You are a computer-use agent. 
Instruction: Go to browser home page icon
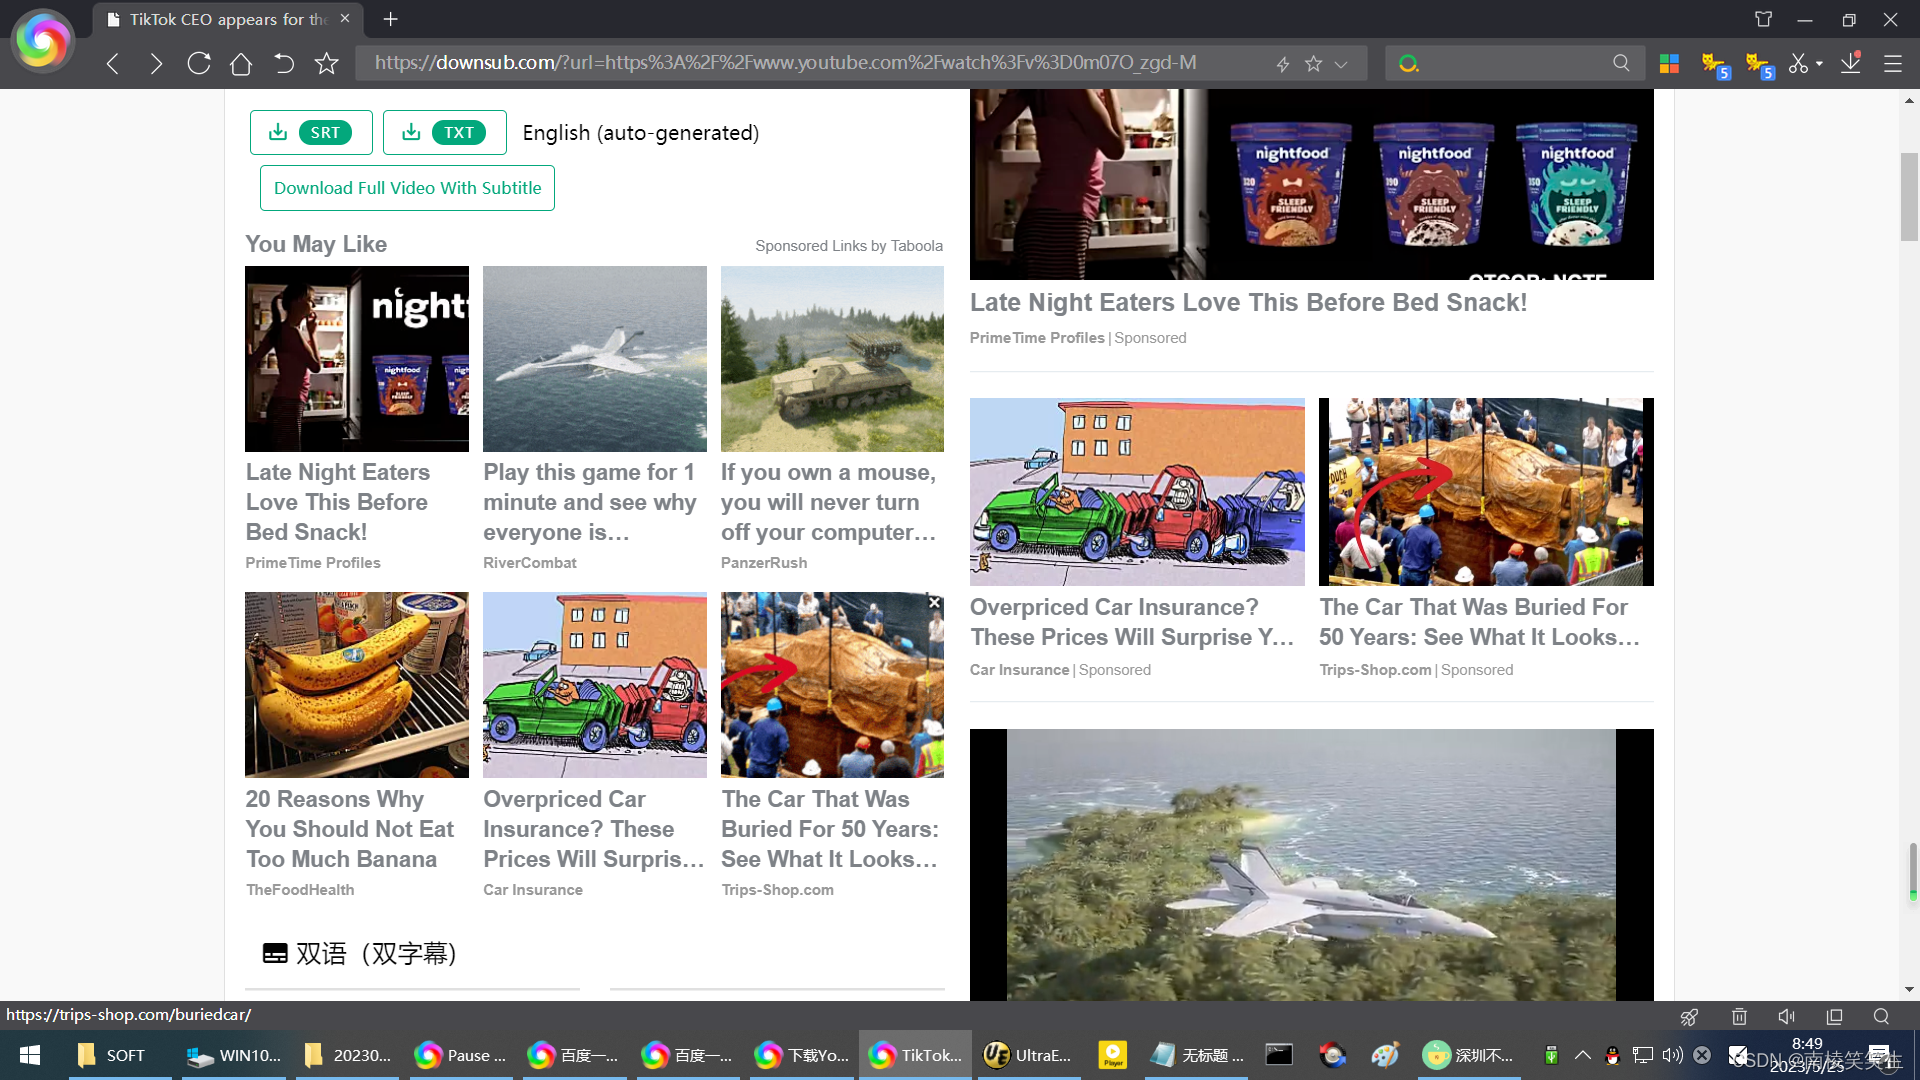(241, 63)
